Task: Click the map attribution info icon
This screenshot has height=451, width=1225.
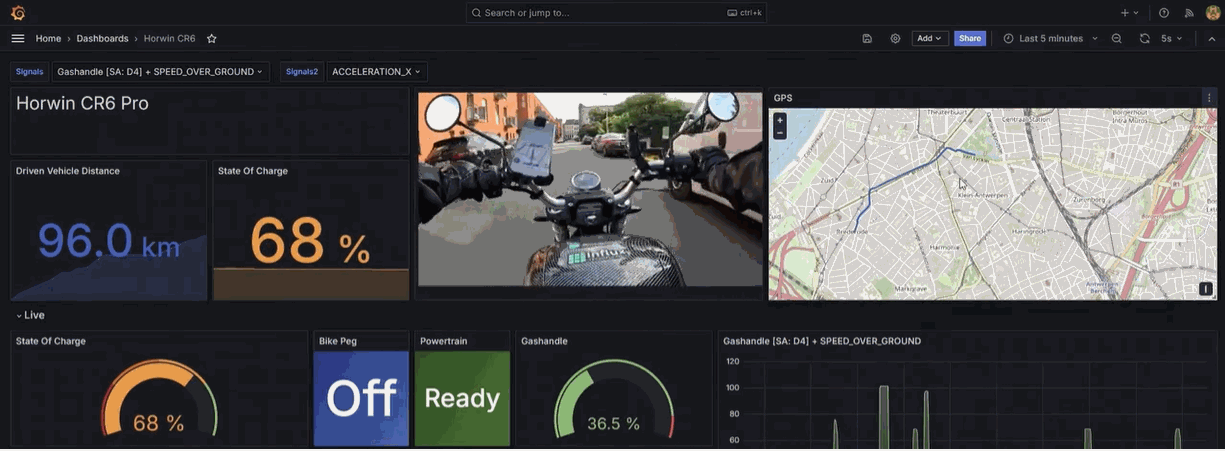Action: (1206, 289)
